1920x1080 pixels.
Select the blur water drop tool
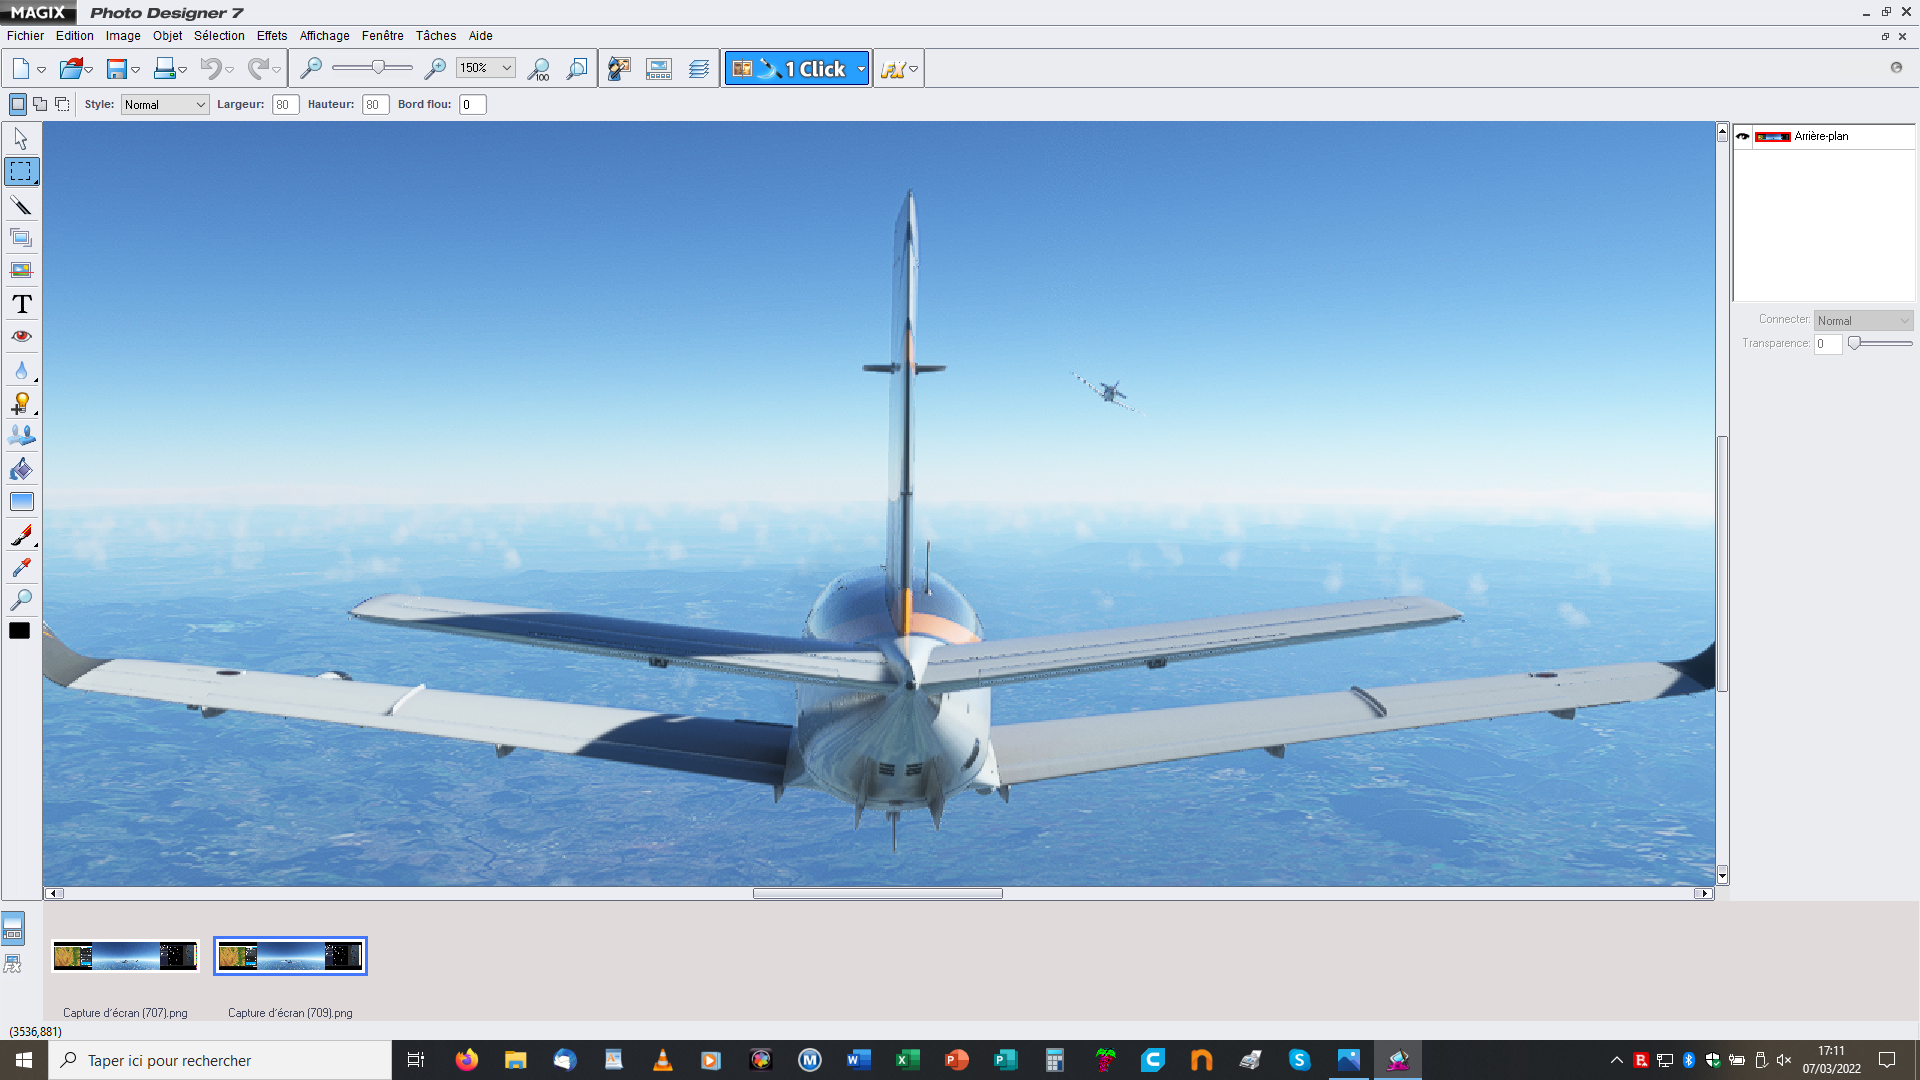tap(21, 370)
